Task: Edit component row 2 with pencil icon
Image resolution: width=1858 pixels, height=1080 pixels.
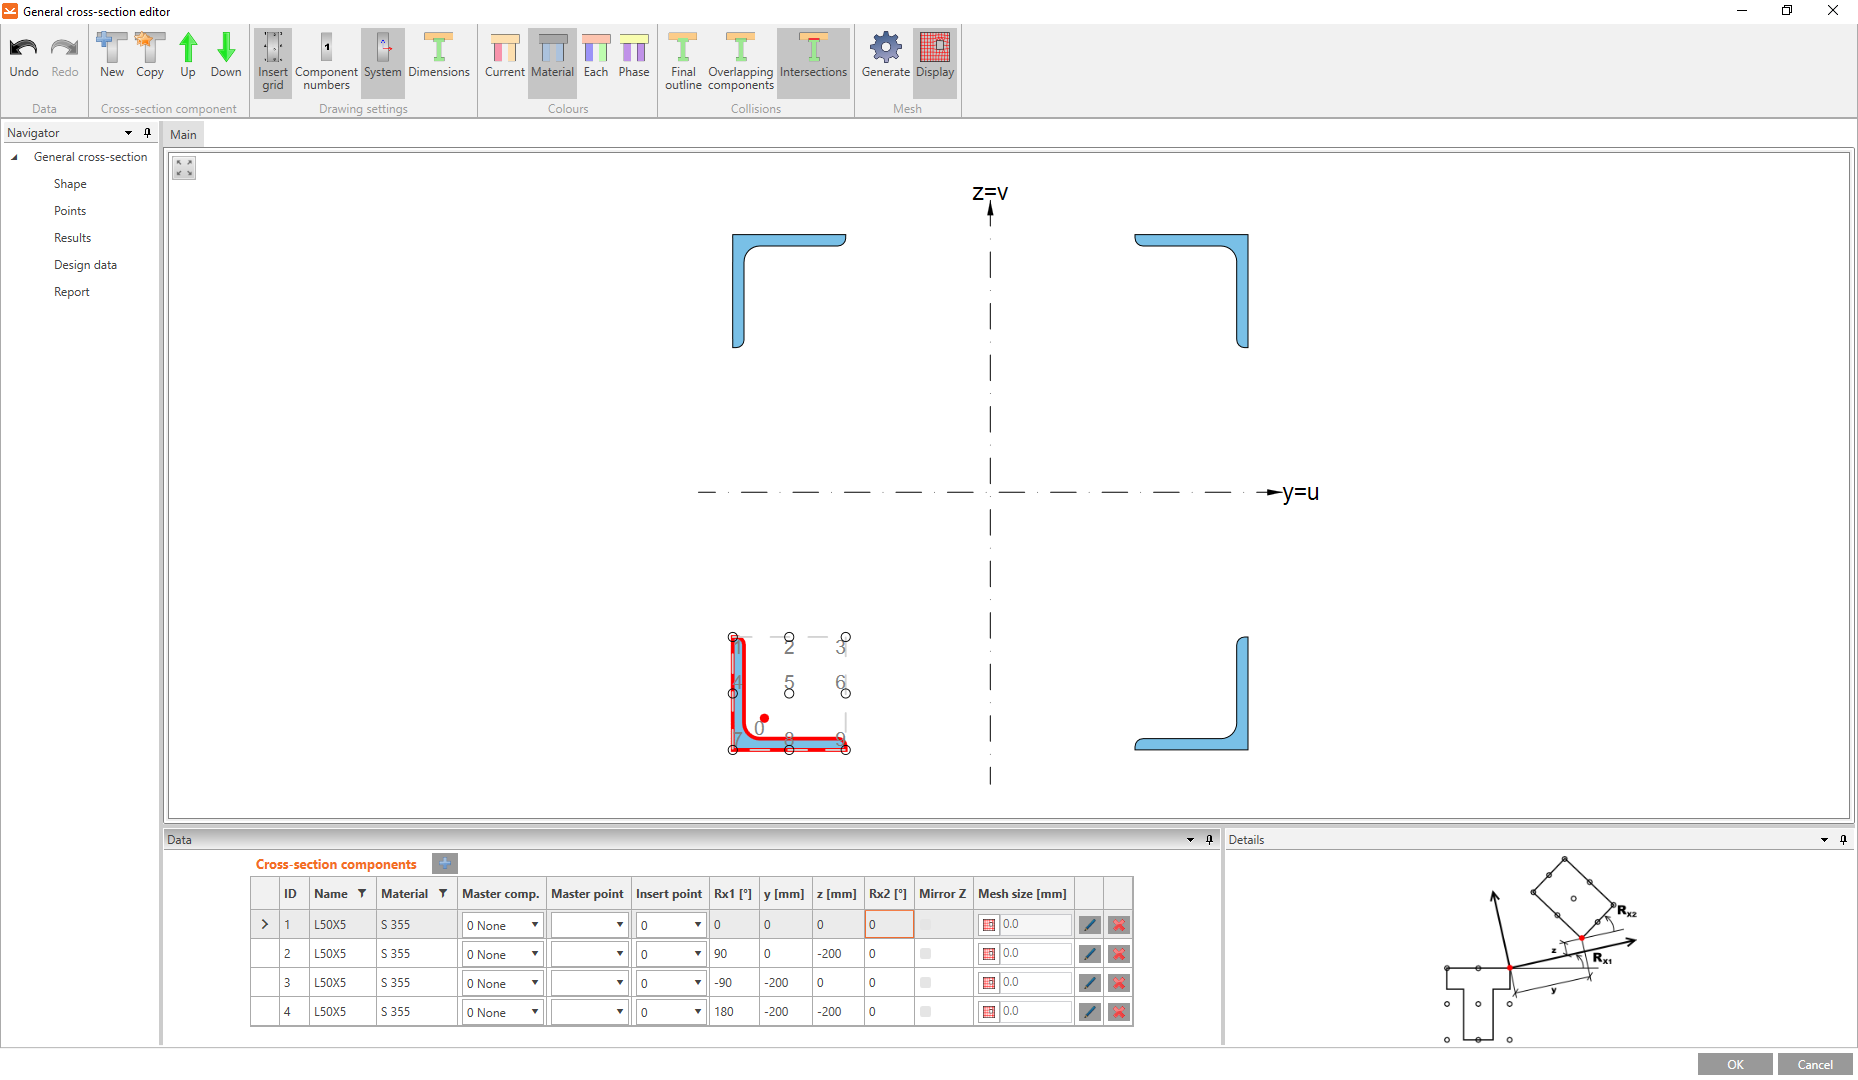Action: [1090, 954]
